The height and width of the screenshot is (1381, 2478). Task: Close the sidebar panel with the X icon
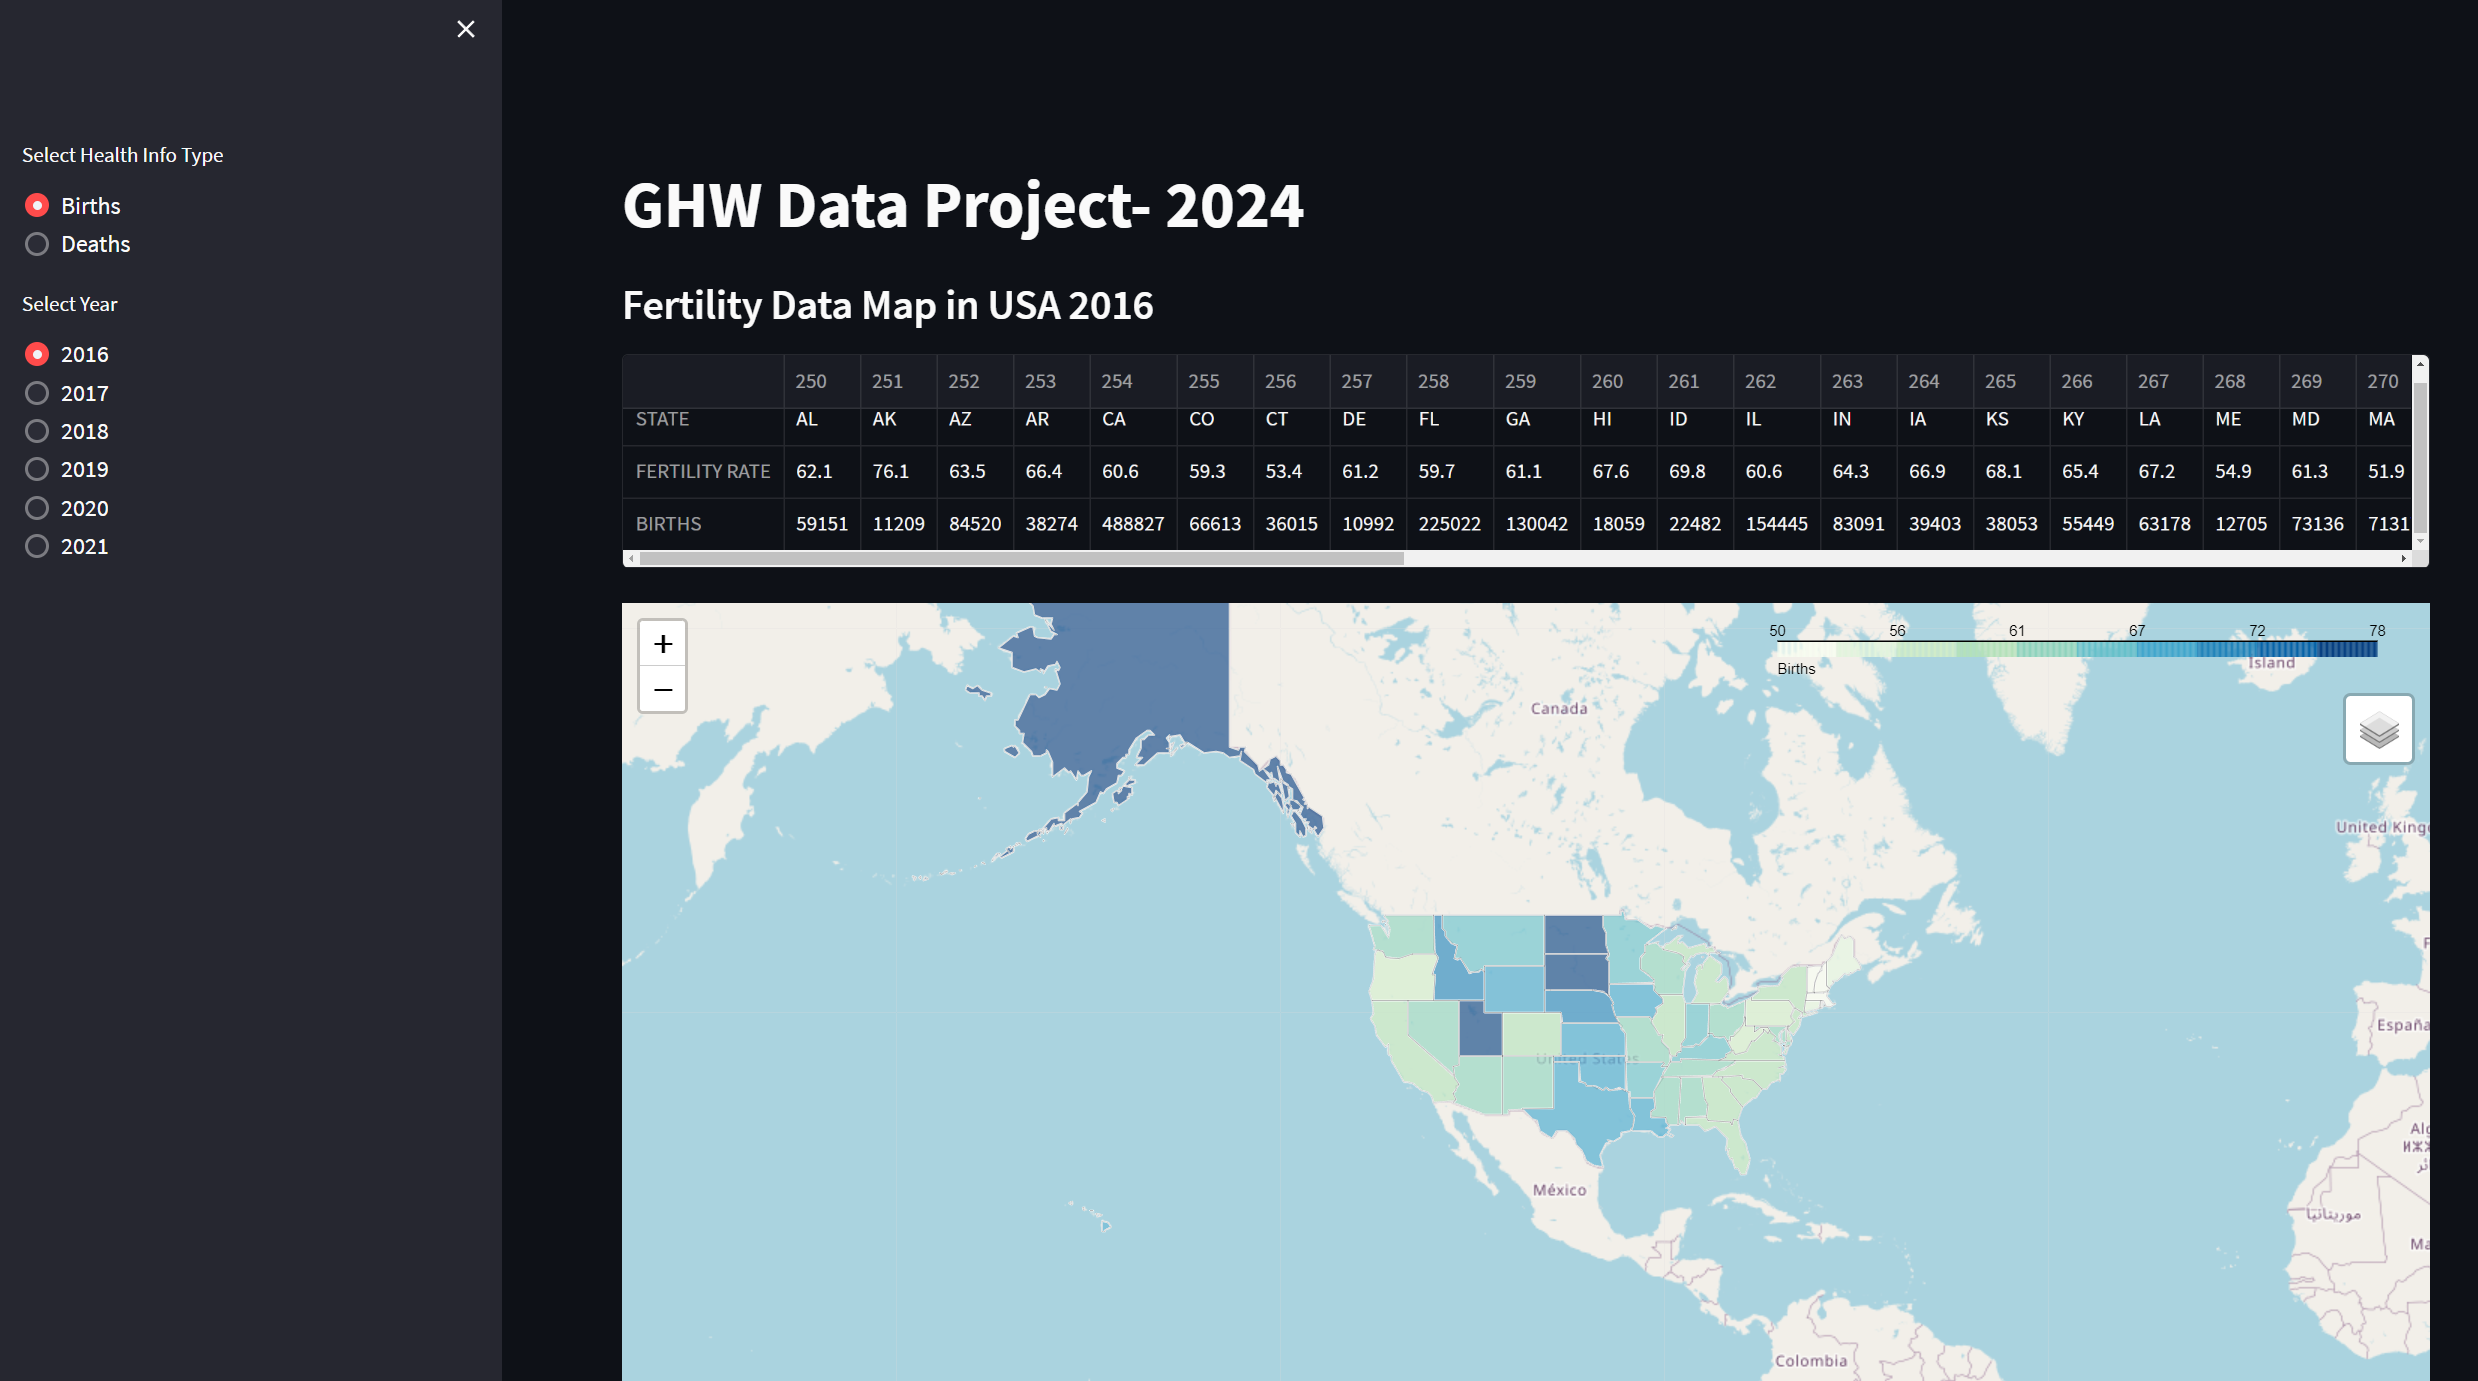tap(465, 29)
